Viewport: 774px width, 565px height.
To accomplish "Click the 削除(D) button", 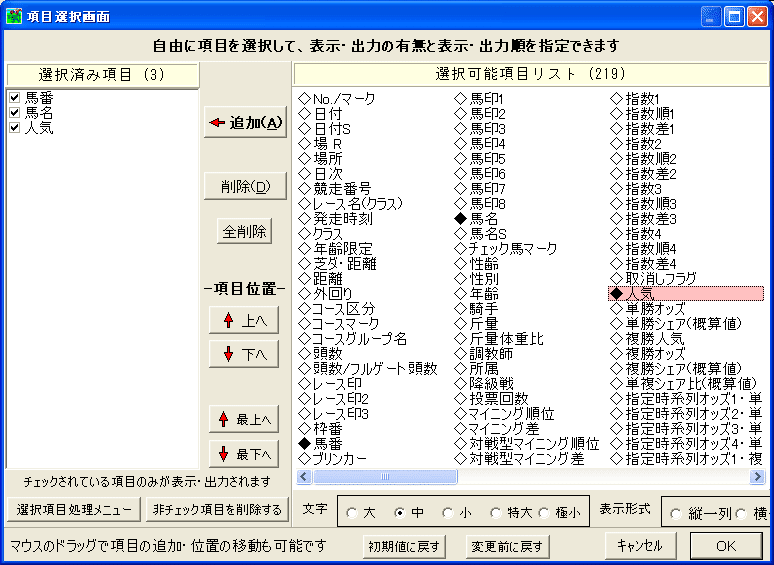I will click(245, 187).
